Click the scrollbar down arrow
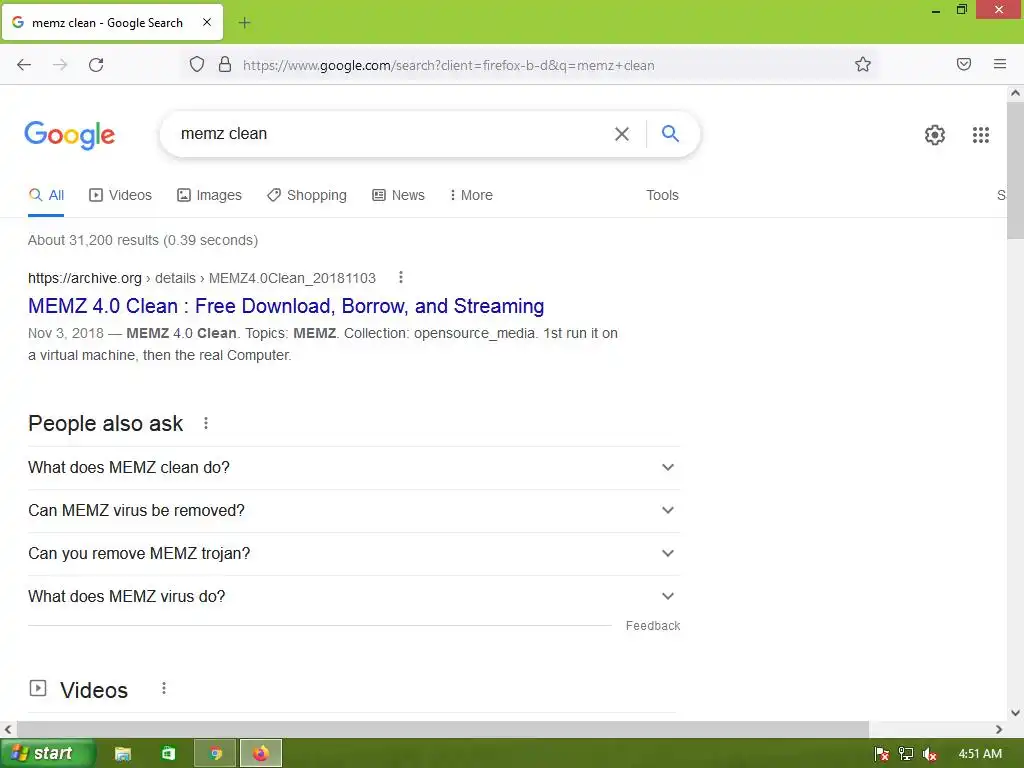Image resolution: width=1024 pixels, height=768 pixels. click(x=1015, y=713)
